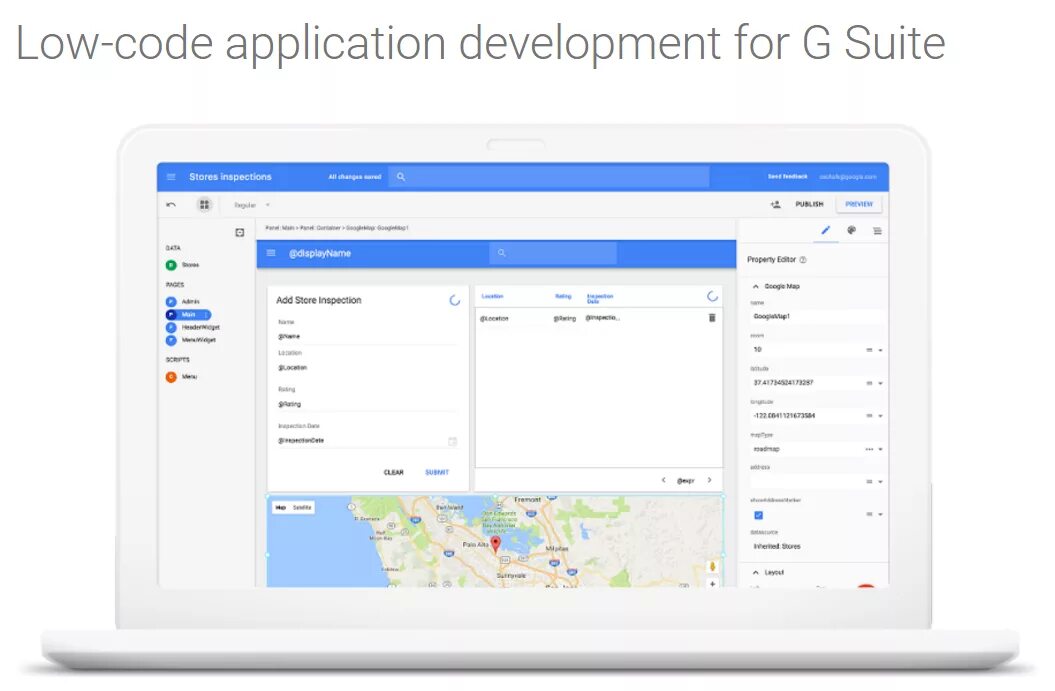Click the zoom binding icon
The width and height of the screenshot is (1055, 691).
click(x=869, y=350)
